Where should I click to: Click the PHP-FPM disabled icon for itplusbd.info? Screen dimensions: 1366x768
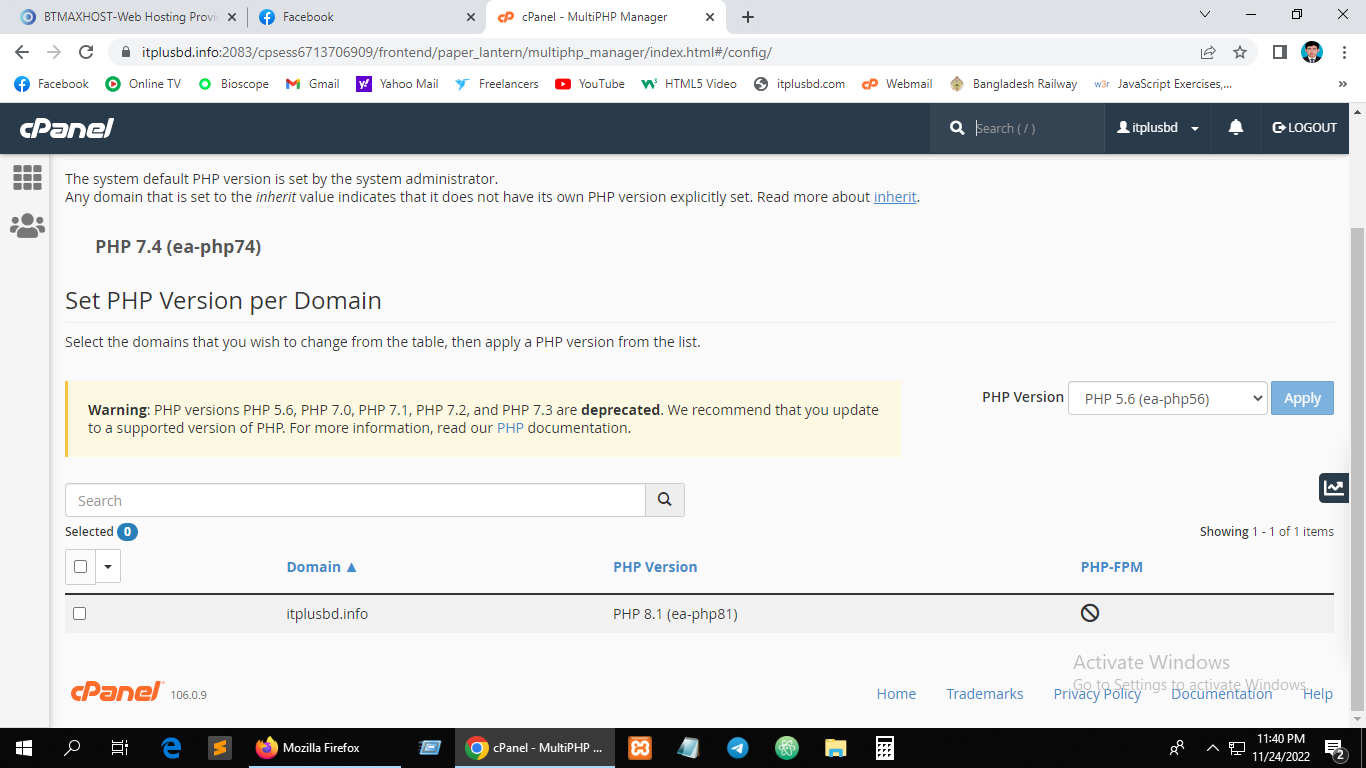(x=1090, y=613)
